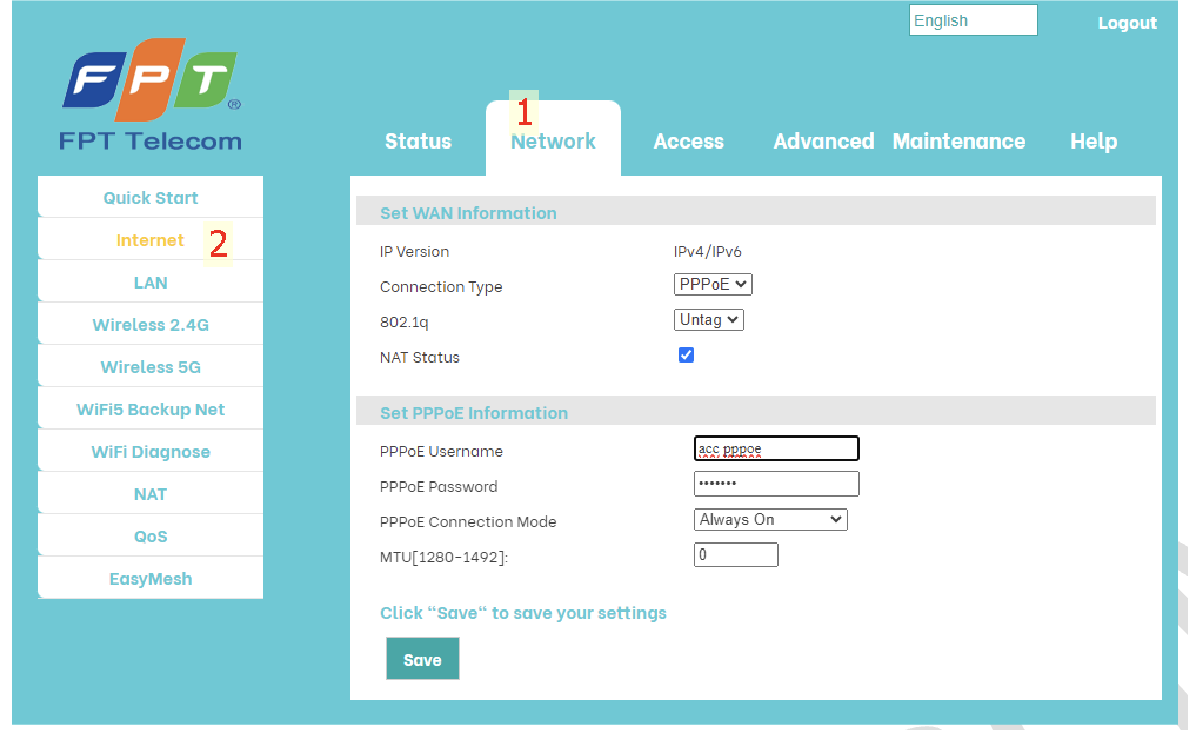The height and width of the screenshot is (730, 1188).
Task: Open the Connection Type dropdown
Action: coord(712,285)
